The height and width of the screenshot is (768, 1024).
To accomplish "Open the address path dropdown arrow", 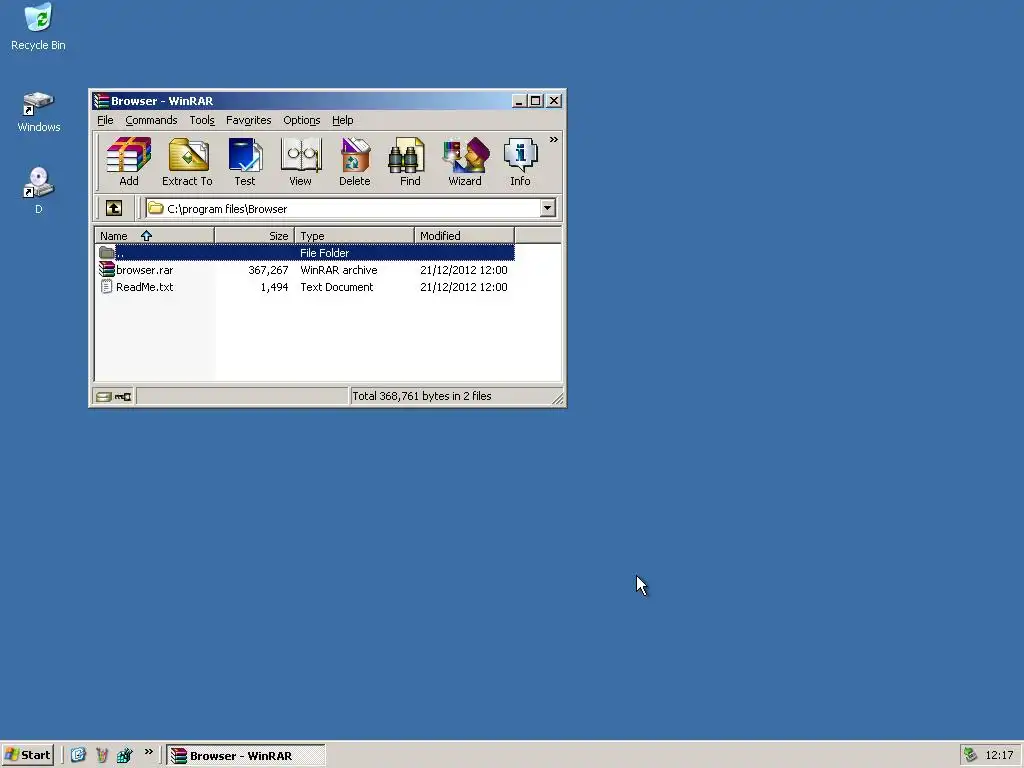I will click(547, 208).
